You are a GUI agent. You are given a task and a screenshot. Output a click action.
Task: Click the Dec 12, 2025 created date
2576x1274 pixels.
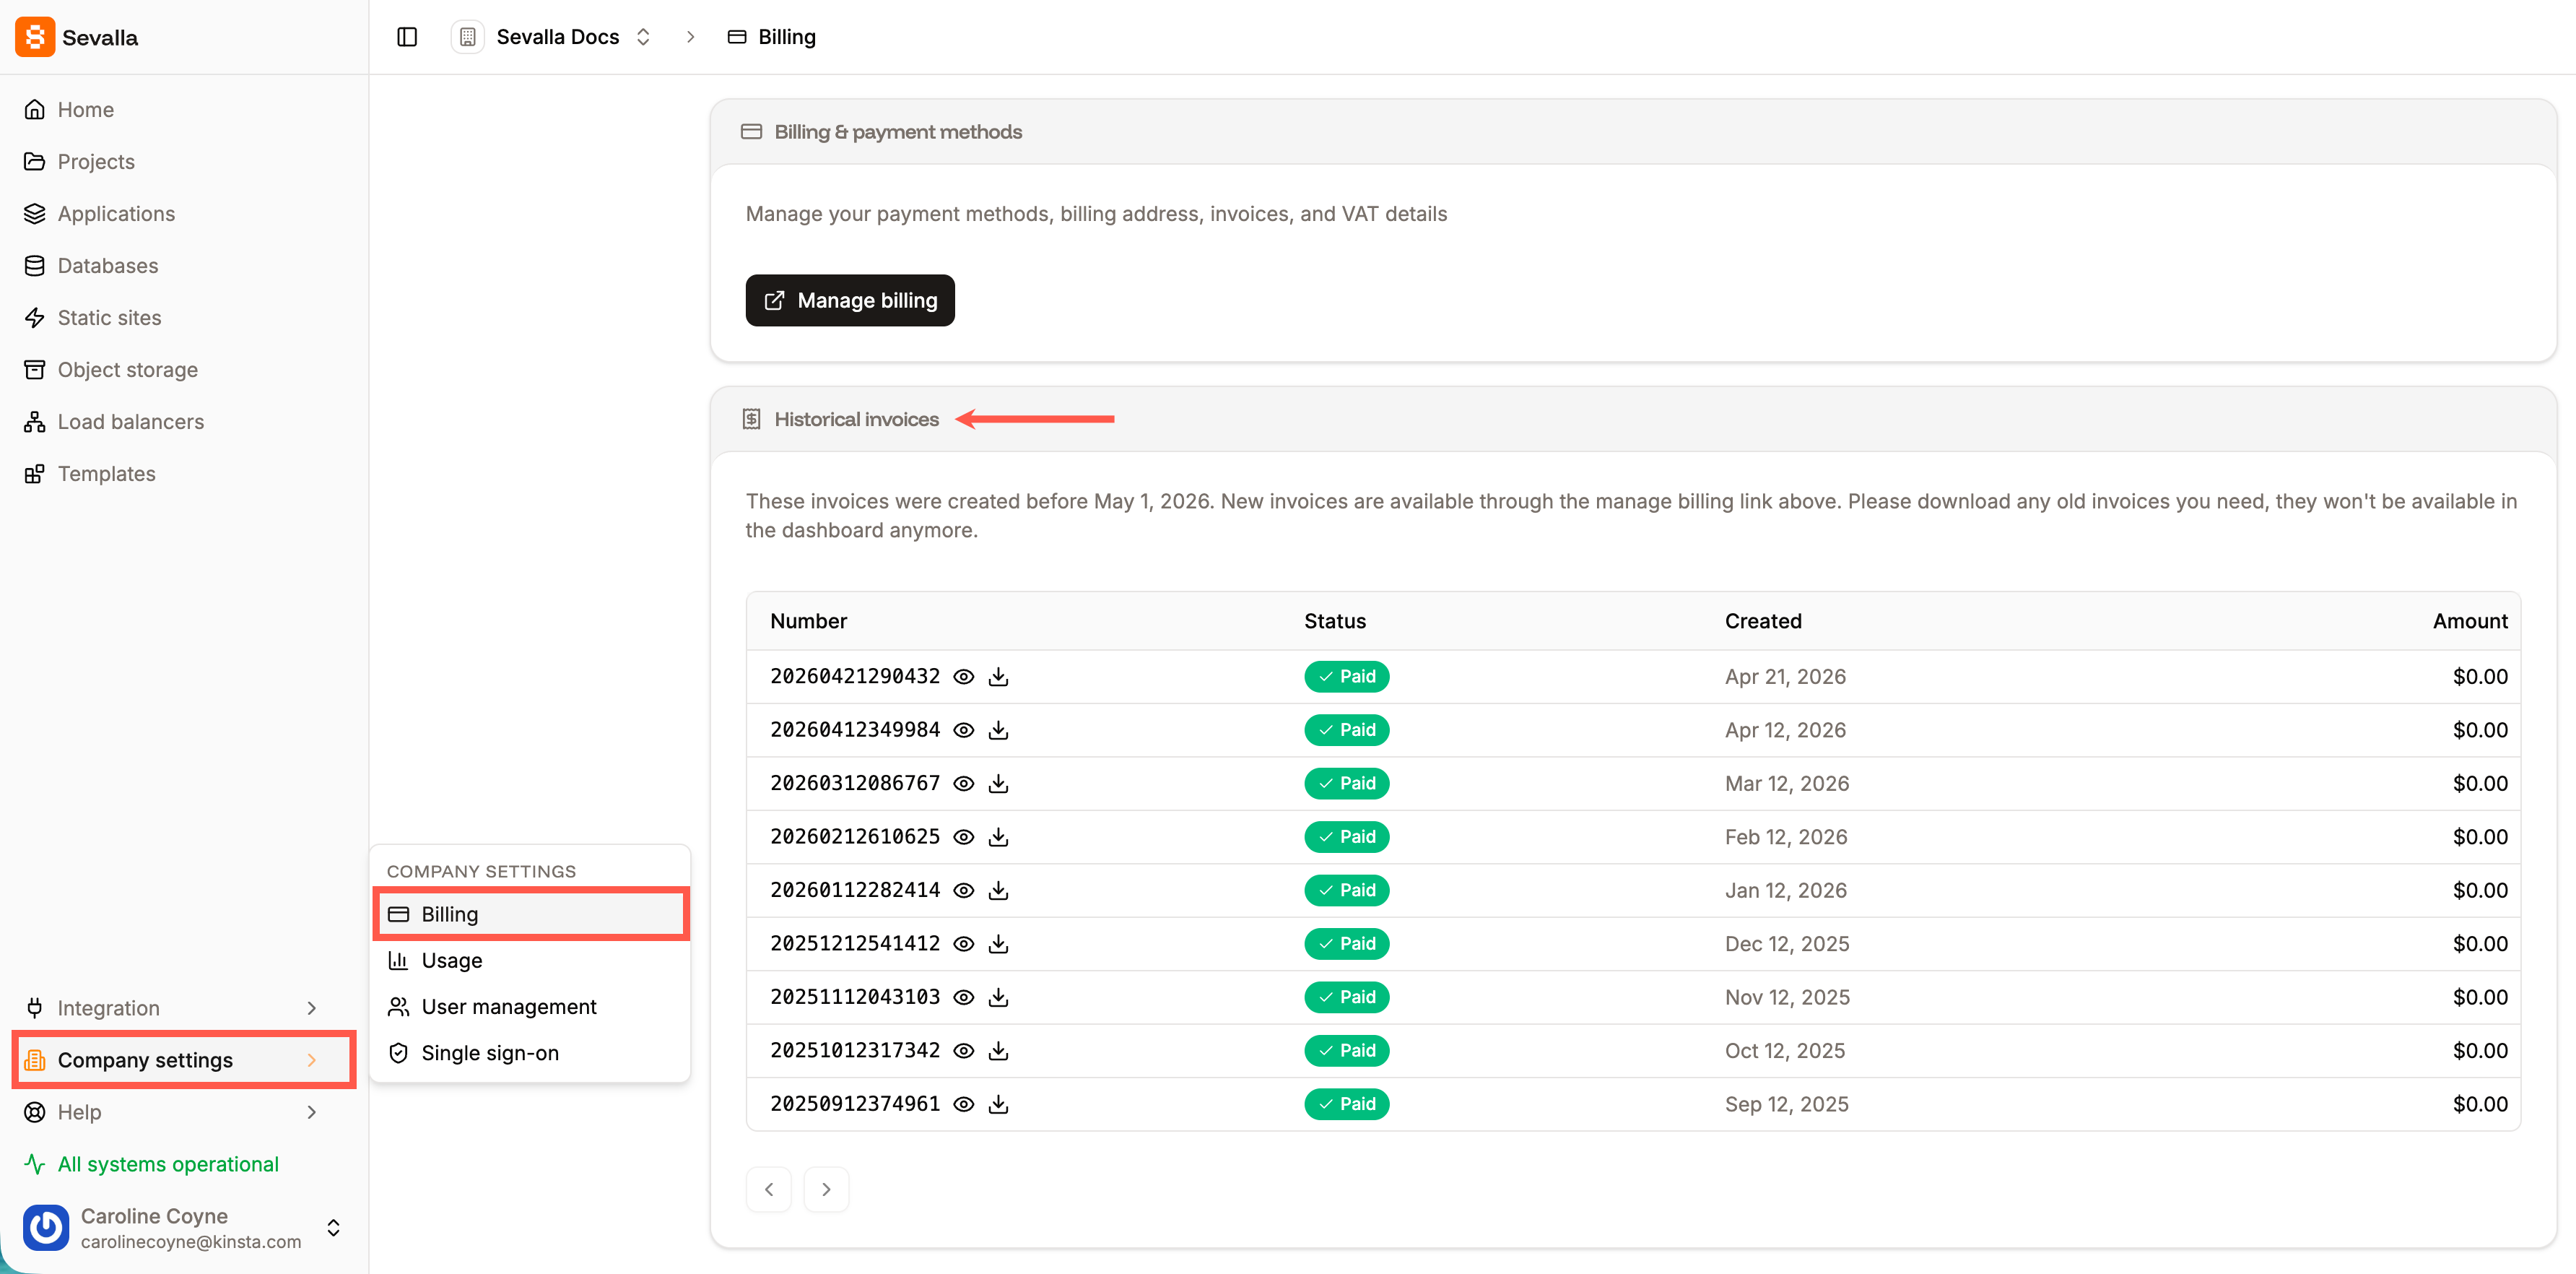[1787, 944]
